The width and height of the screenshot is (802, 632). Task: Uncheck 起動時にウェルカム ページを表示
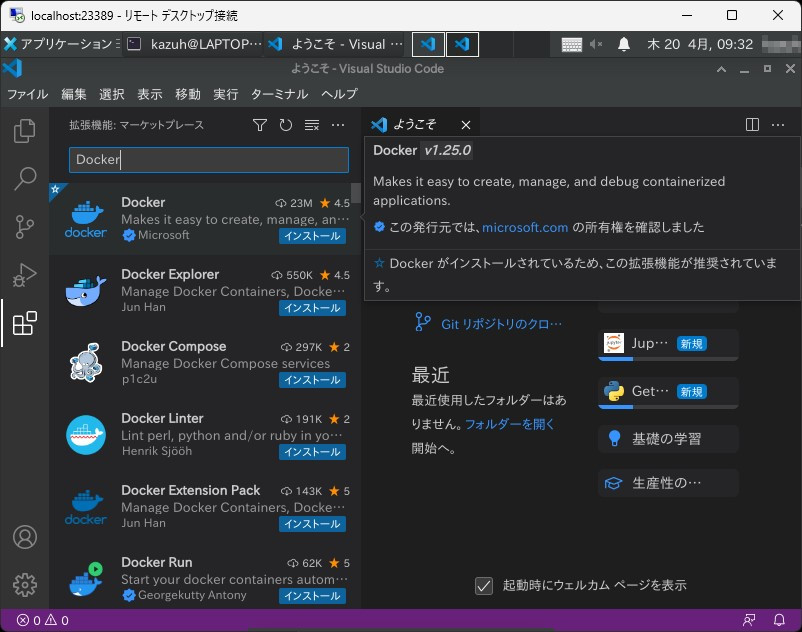coord(486,586)
